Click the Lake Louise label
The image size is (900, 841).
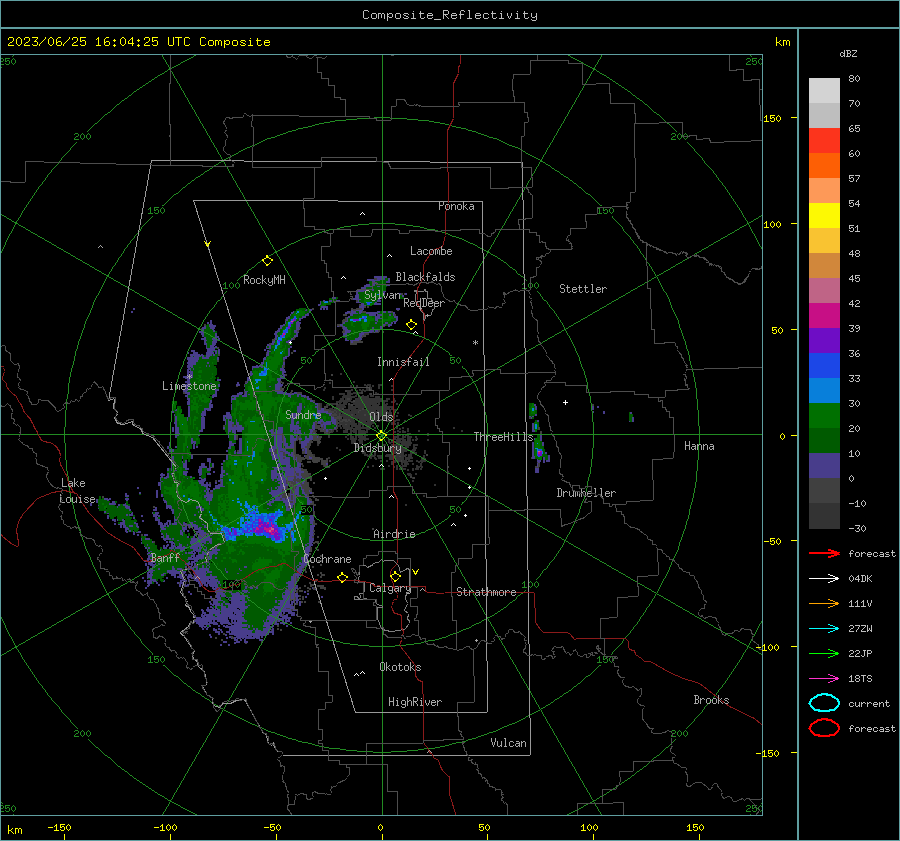(77, 491)
